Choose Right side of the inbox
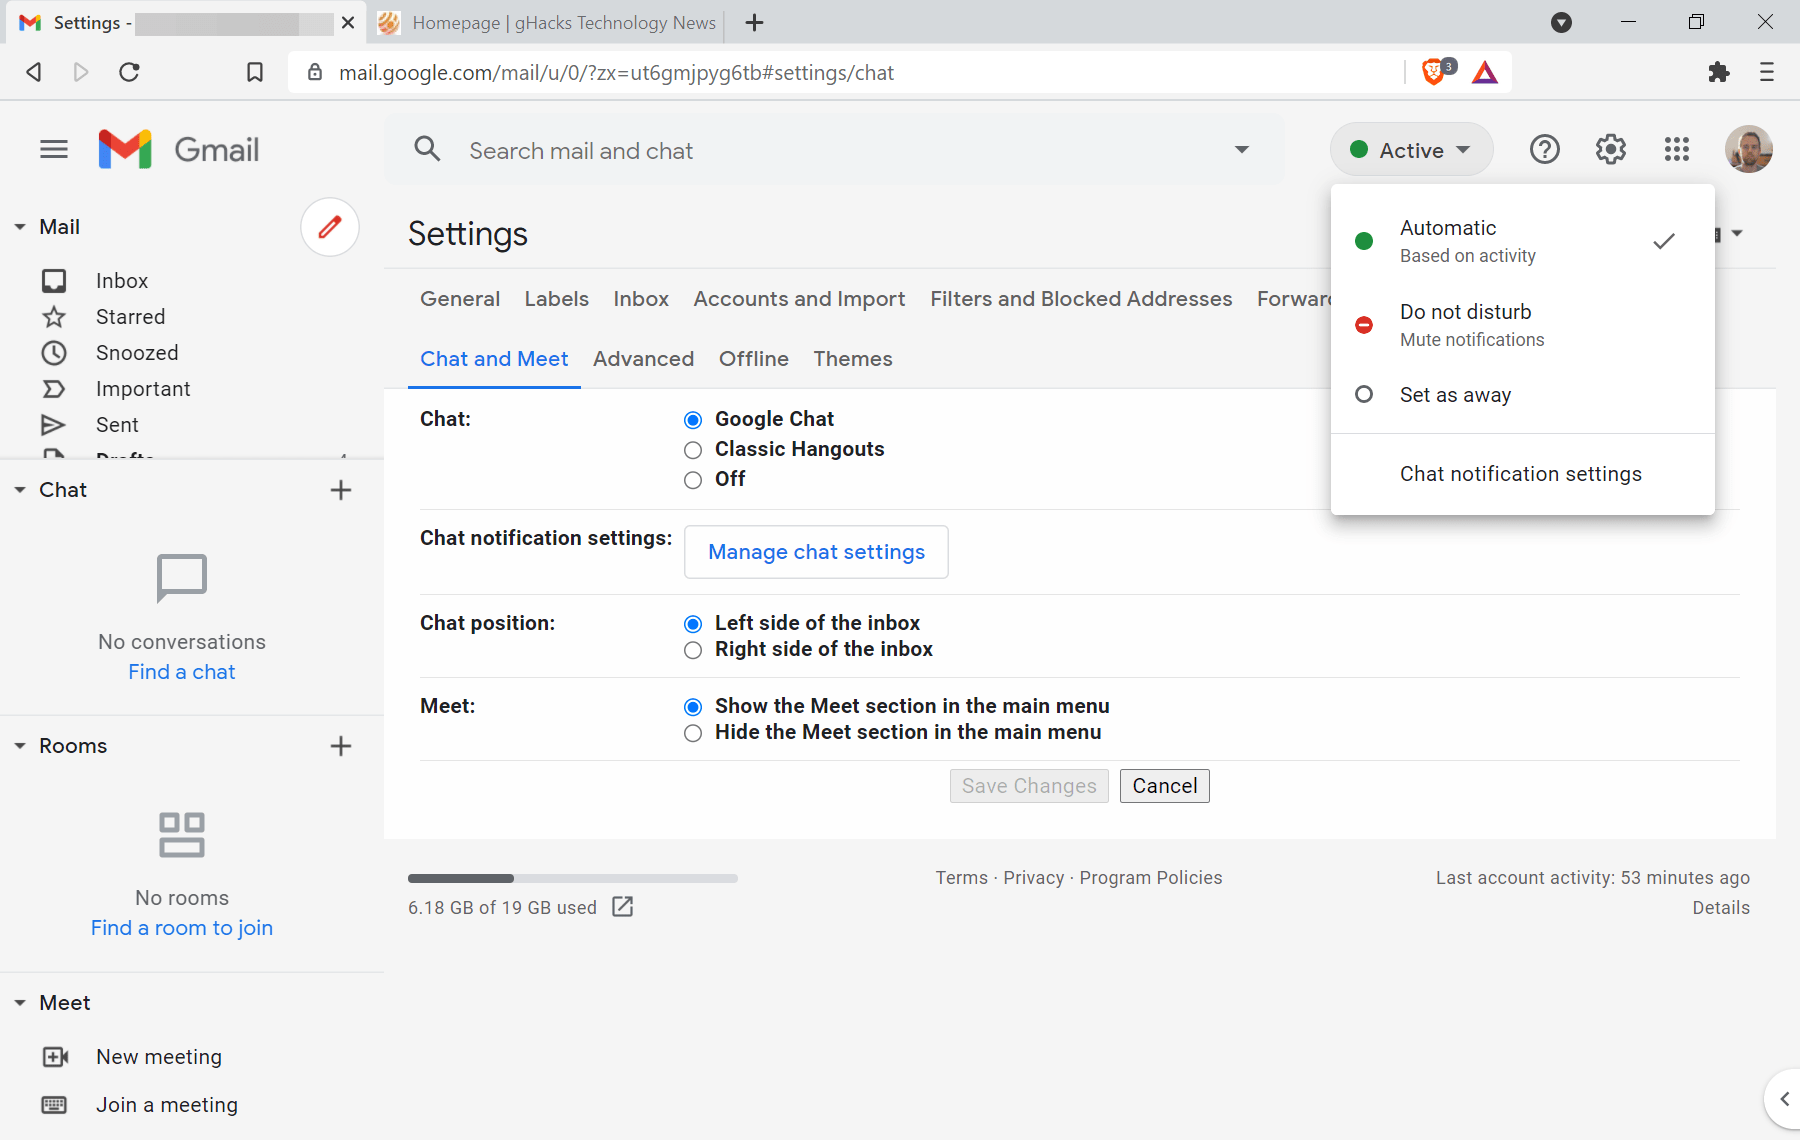1800x1140 pixels. tap(693, 650)
